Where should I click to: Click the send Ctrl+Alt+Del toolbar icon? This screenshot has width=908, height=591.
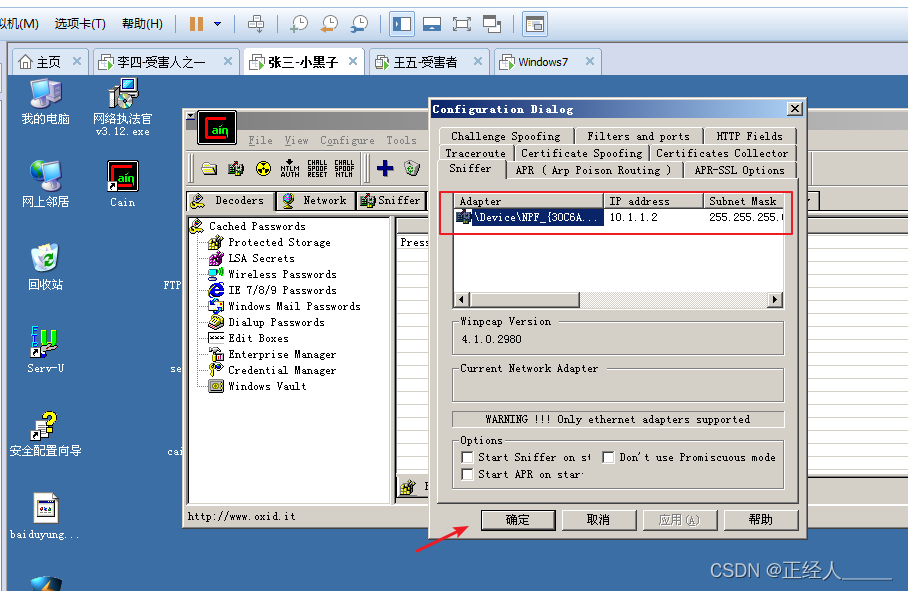[256, 24]
